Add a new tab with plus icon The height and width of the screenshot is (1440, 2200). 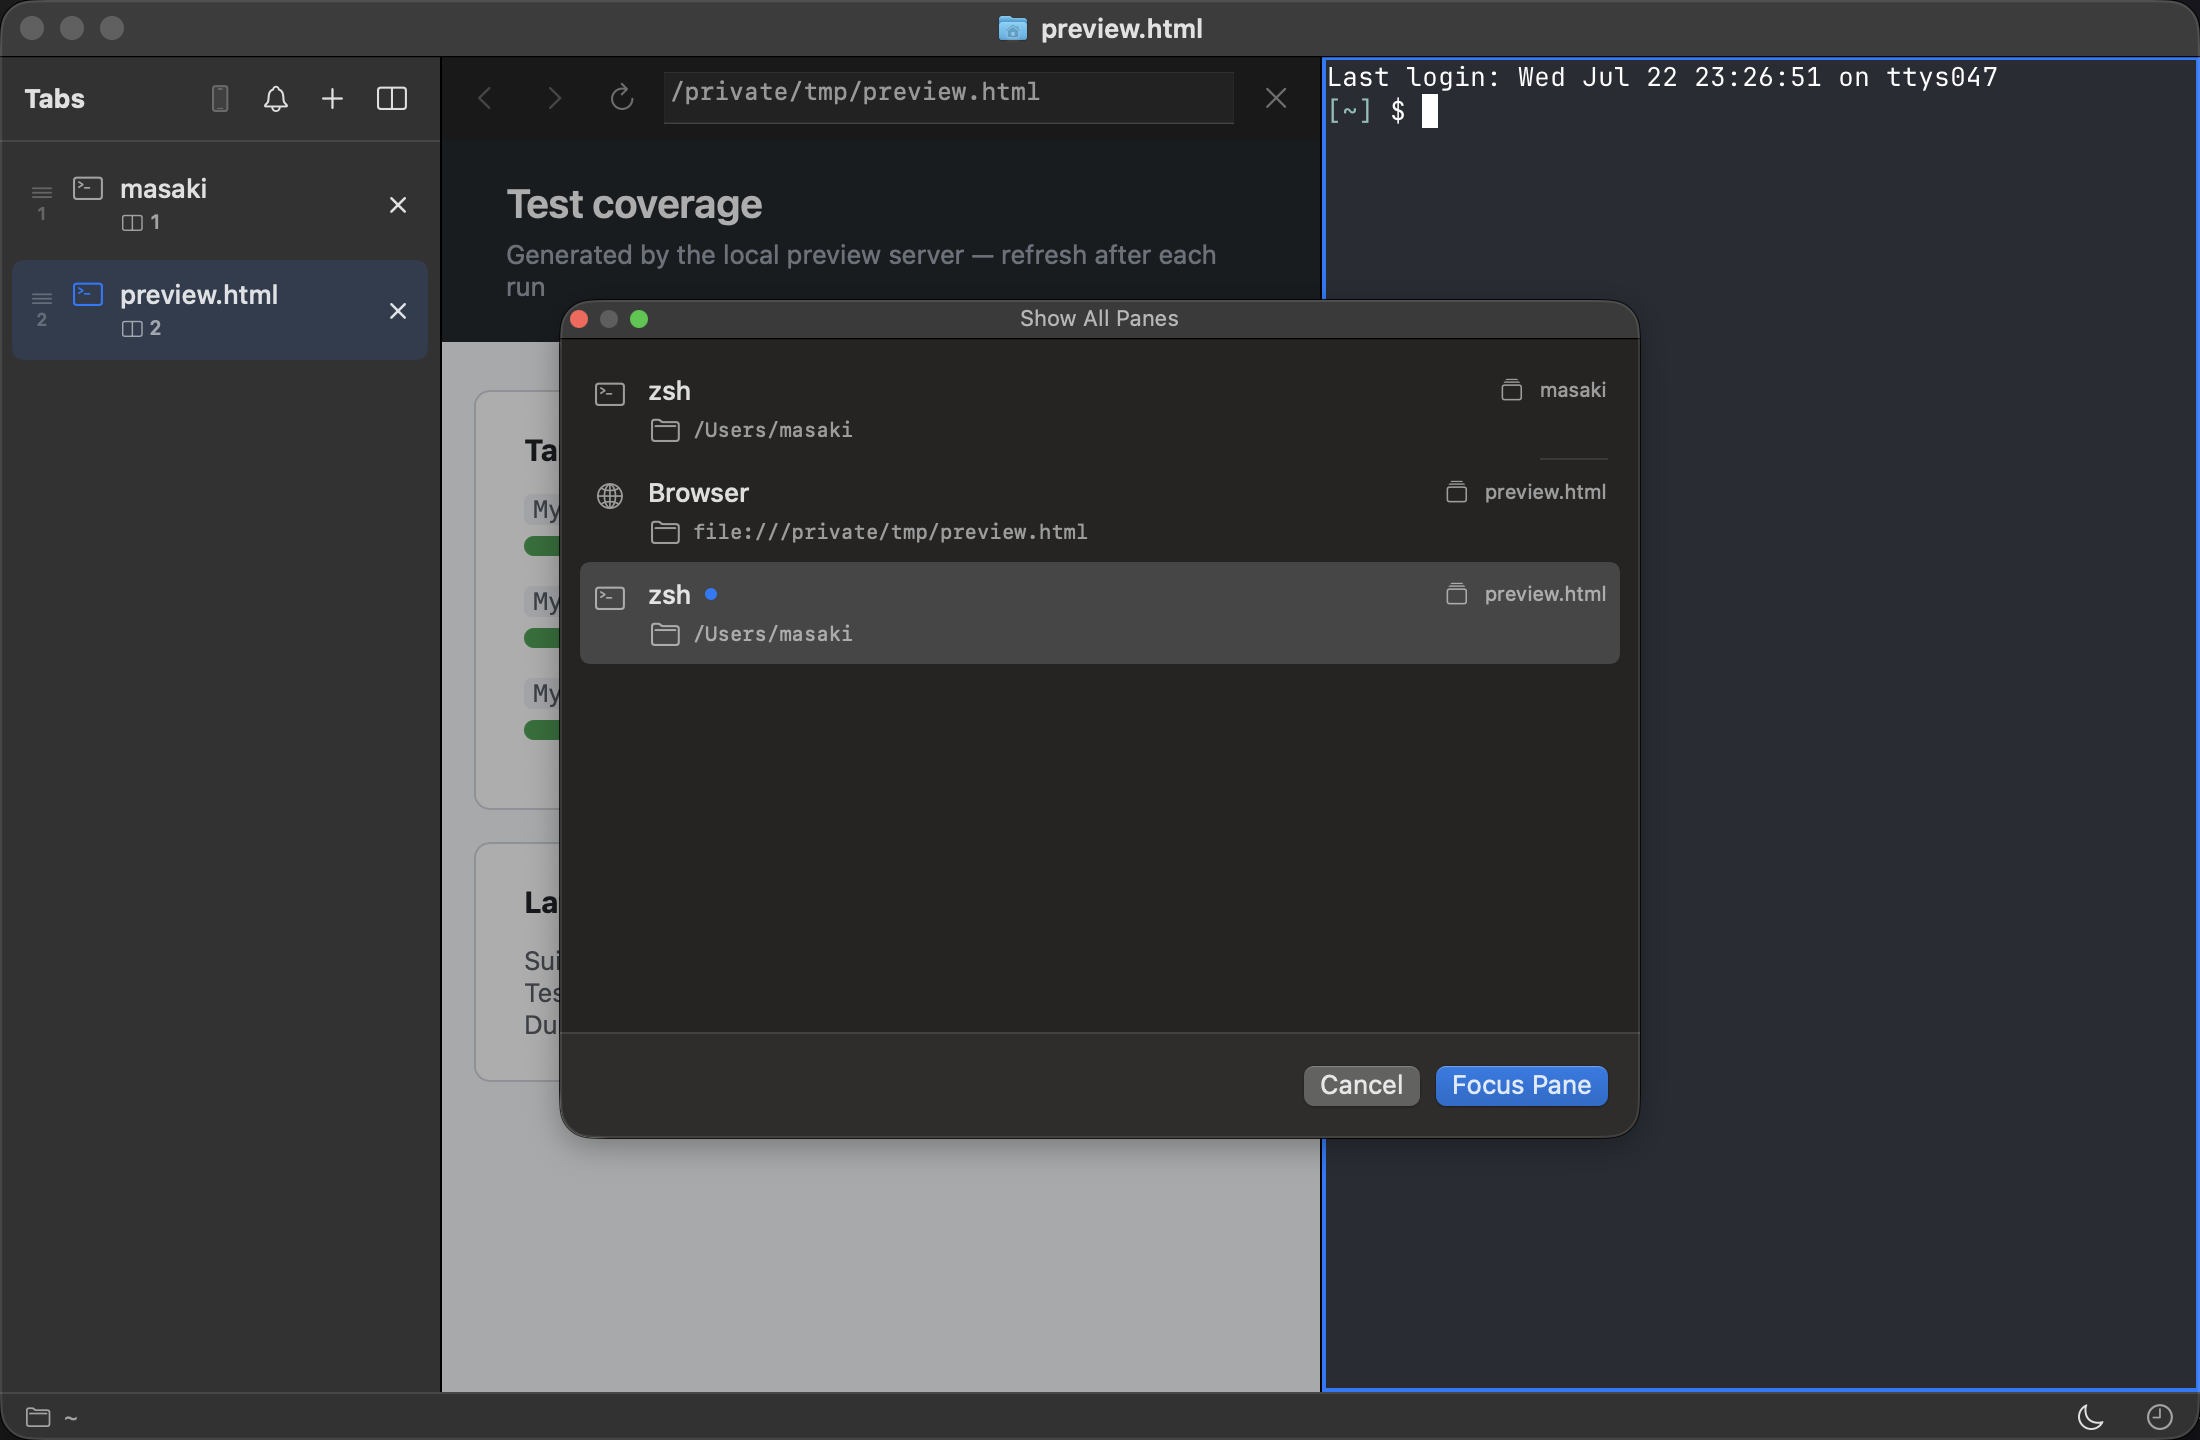click(x=332, y=98)
